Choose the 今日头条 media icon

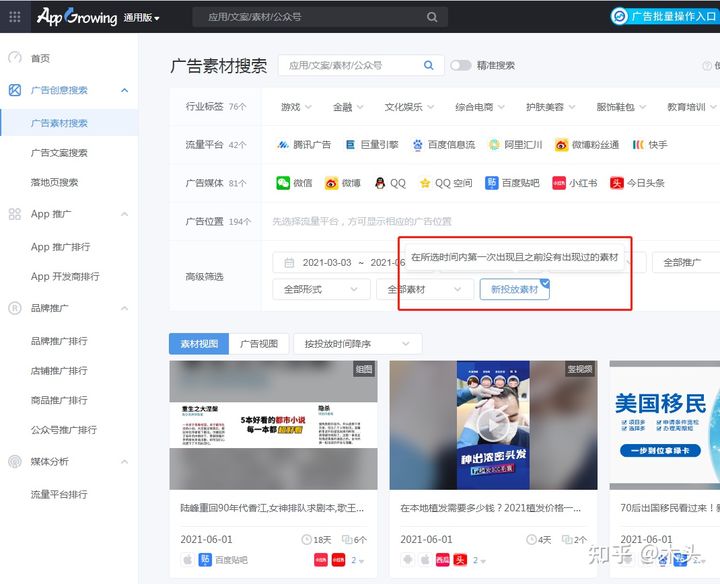pos(617,183)
